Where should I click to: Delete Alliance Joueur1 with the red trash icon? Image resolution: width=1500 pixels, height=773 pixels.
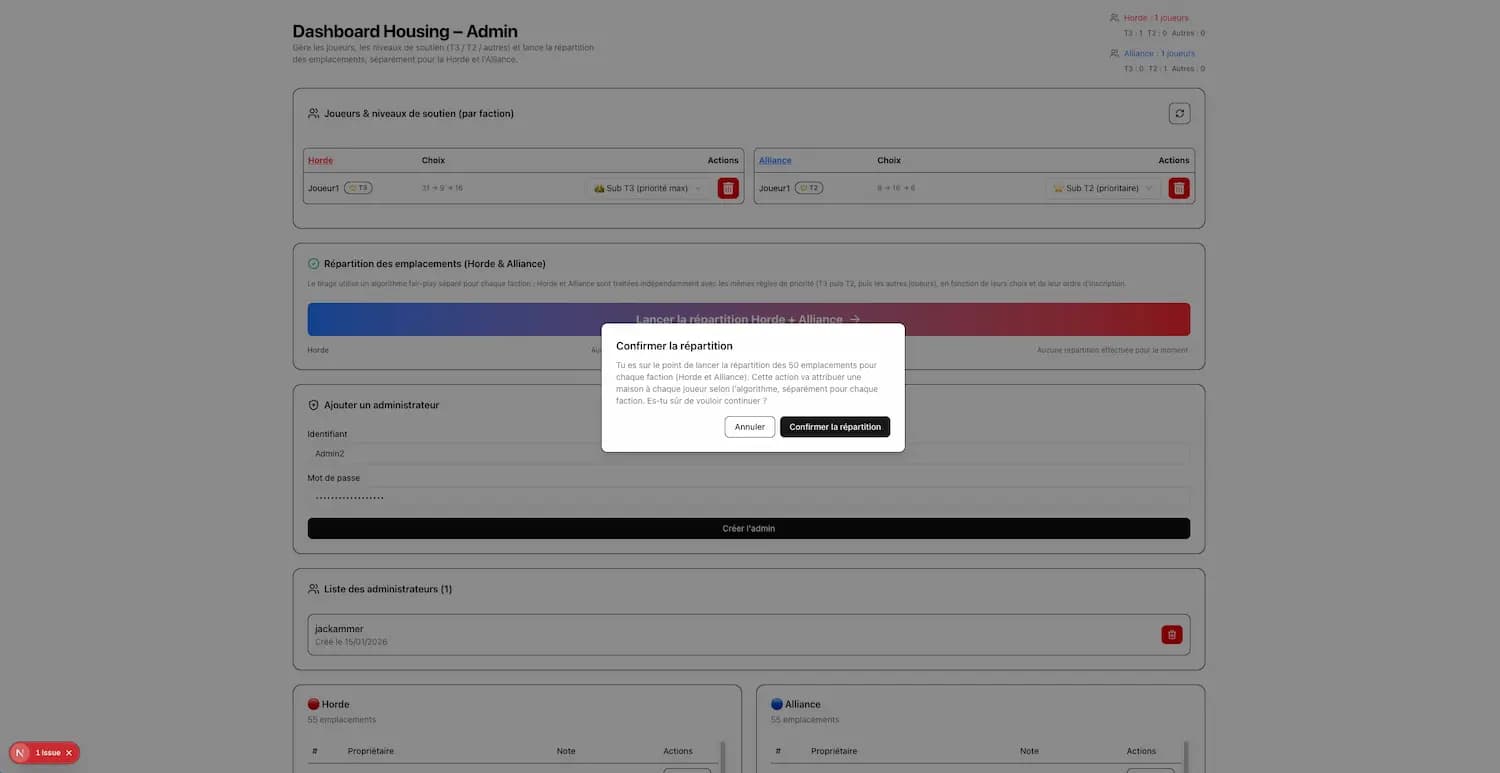(1179, 188)
